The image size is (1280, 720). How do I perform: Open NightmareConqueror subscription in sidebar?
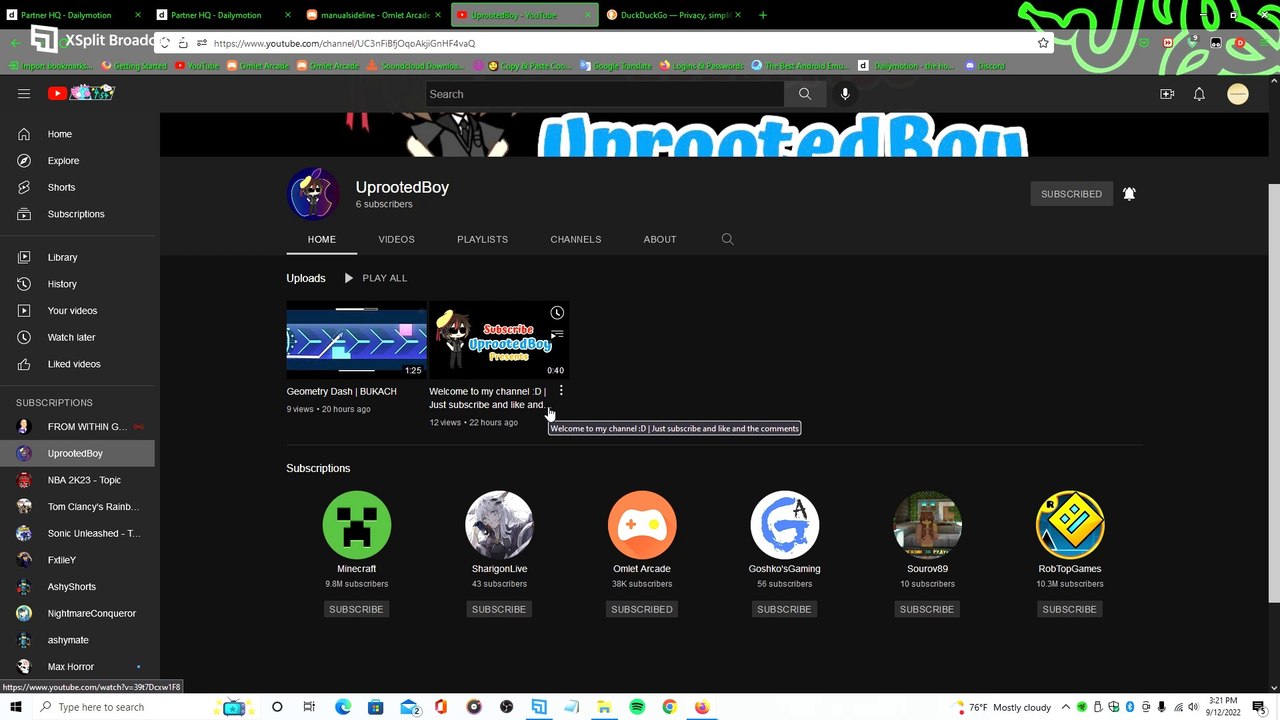click(x=77, y=614)
